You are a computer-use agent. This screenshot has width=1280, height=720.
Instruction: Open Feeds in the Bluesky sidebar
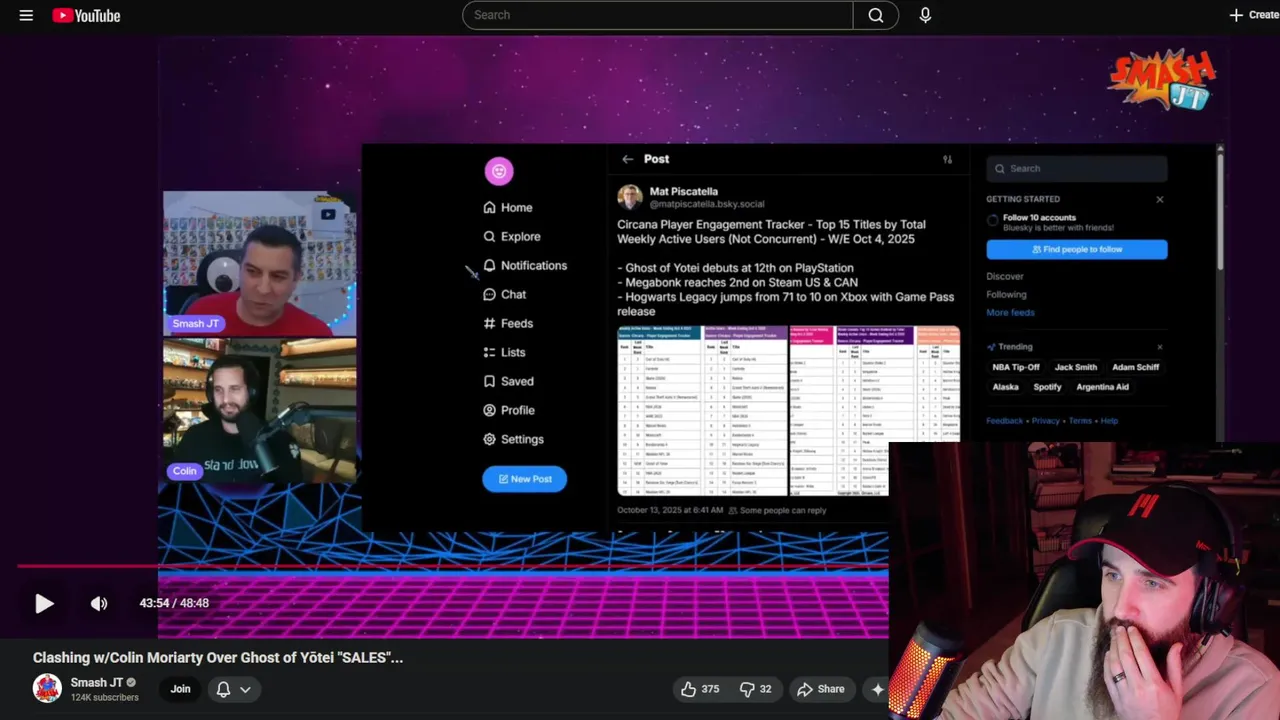(x=508, y=323)
